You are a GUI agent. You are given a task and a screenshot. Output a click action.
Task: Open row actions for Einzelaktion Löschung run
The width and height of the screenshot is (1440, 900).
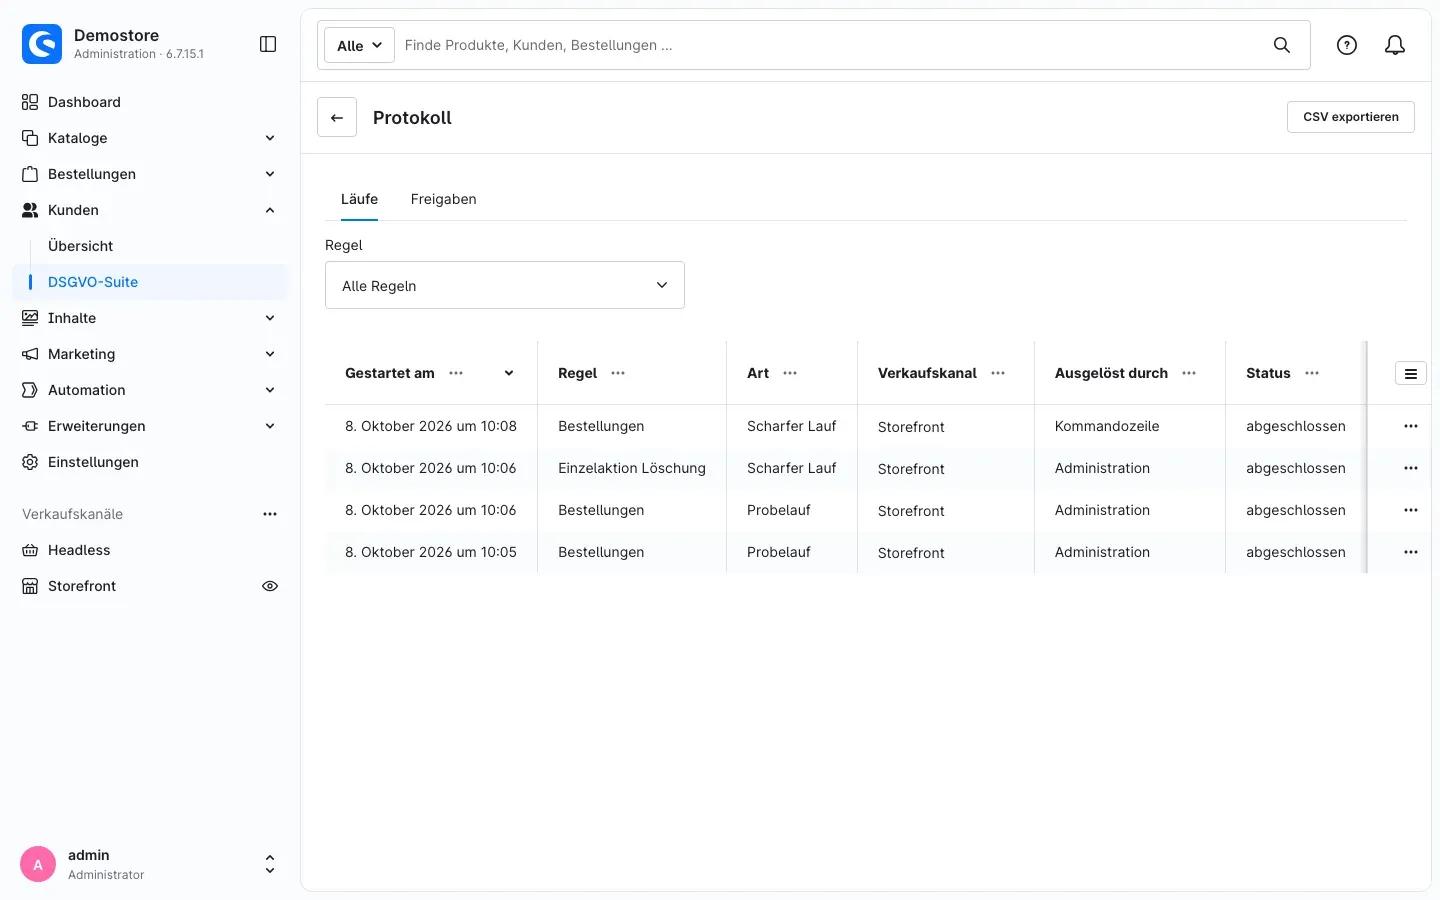tap(1411, 468)
